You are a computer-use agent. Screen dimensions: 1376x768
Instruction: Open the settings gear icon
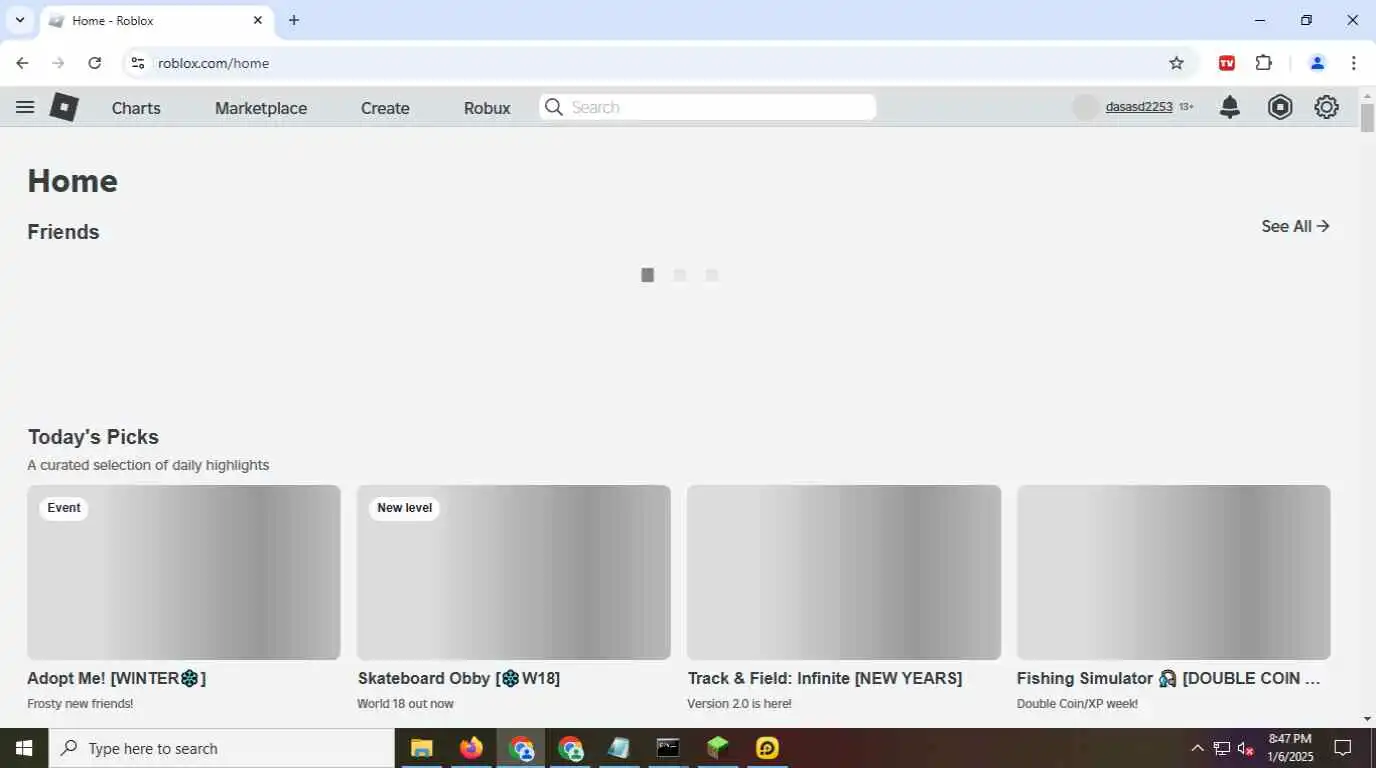(1326, 107)
